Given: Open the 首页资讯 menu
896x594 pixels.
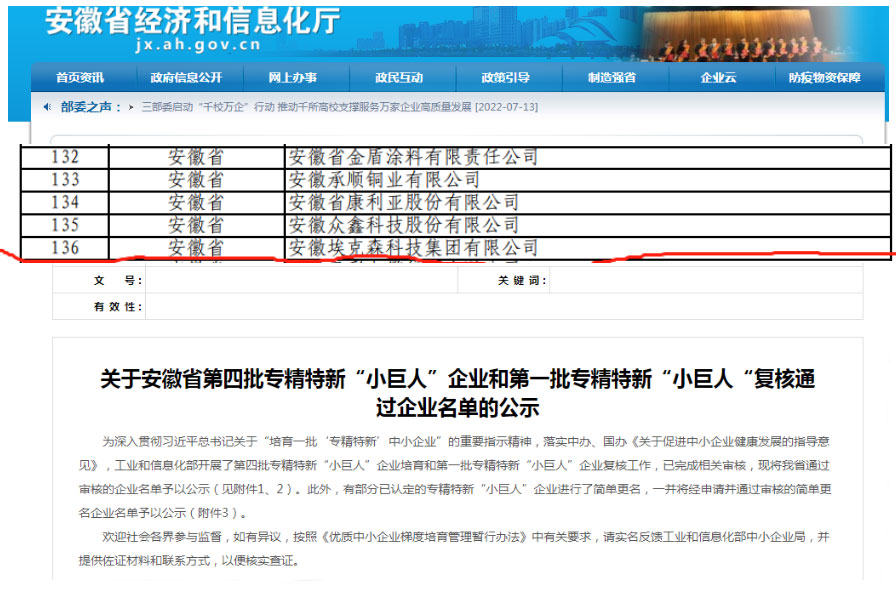Looking at the screenshot, I should point(80,78).
